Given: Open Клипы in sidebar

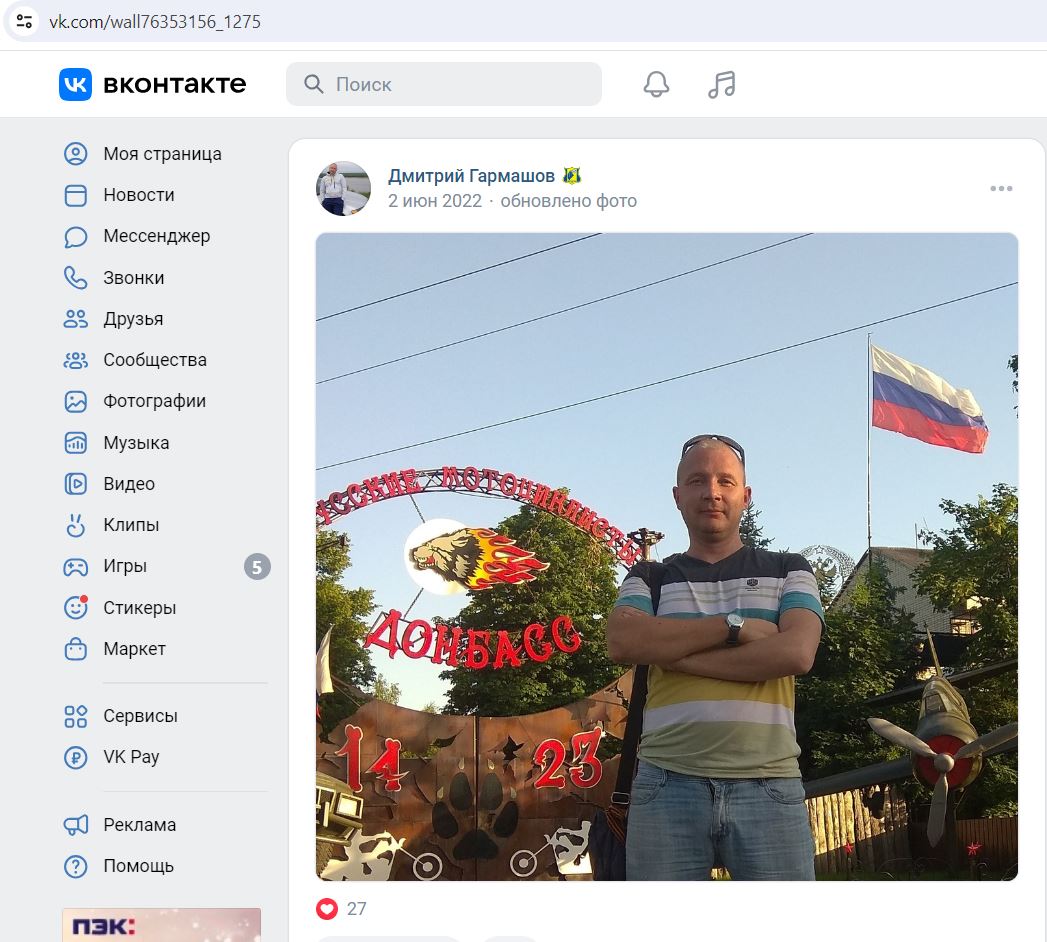Looking at the screenshot, I should click(131, 525).
